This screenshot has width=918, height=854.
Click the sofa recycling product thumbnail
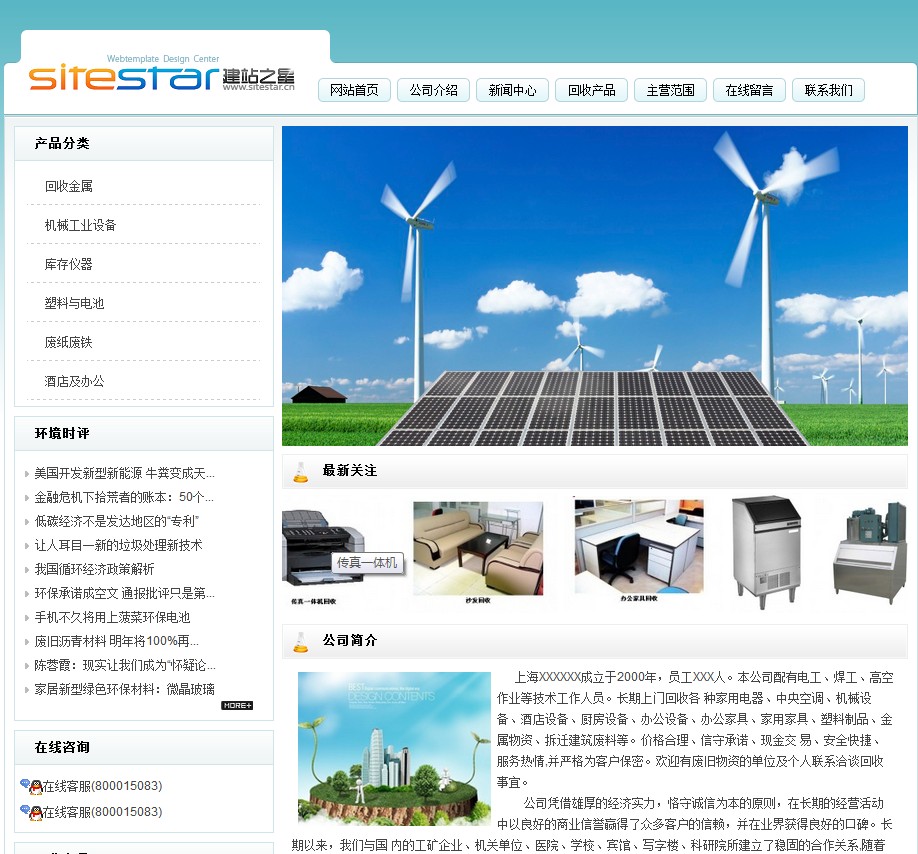click(478, 549)
